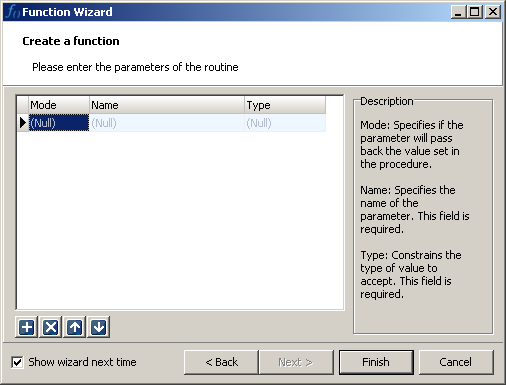
Task: Add a new parameter with the plus icon
Action: tap(26, 327)
